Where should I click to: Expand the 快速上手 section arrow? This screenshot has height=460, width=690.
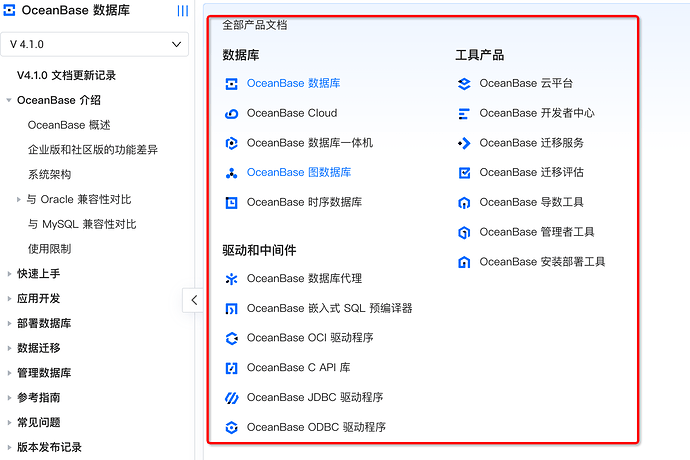[9, 274]
